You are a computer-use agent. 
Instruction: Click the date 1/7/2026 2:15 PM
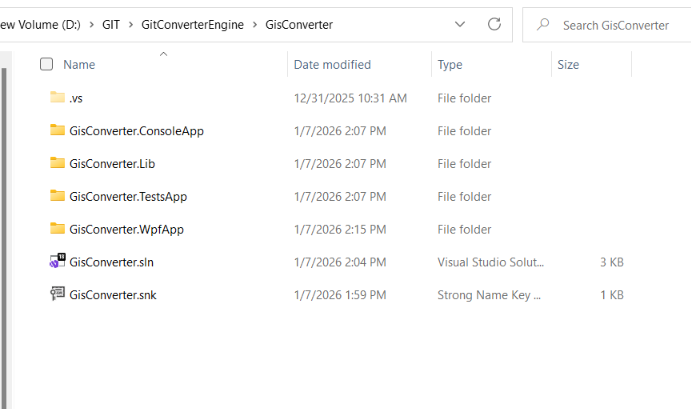coord(340,230)
